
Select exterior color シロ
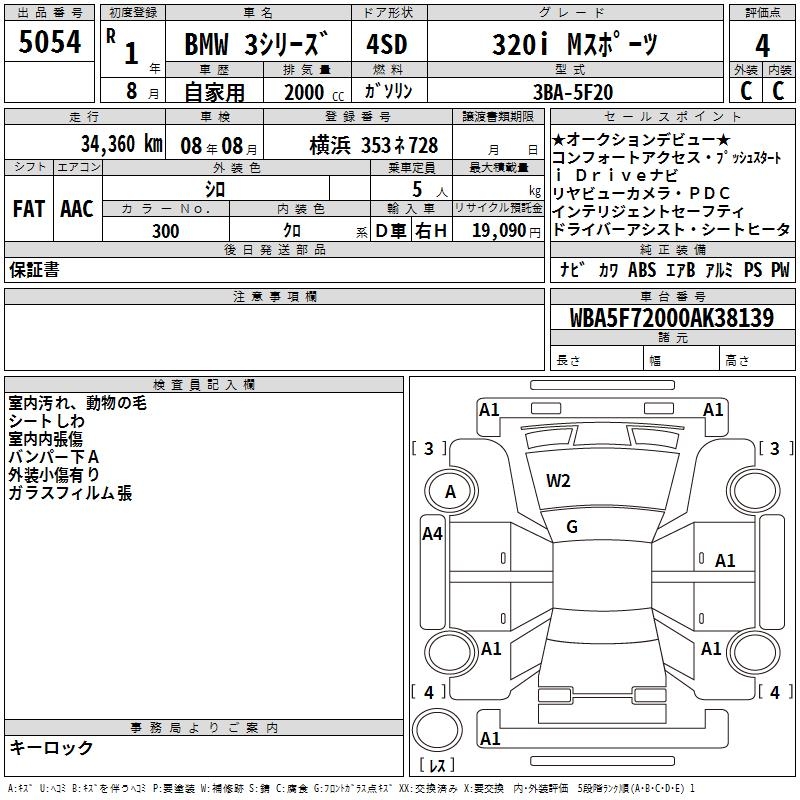pos(215,189)
